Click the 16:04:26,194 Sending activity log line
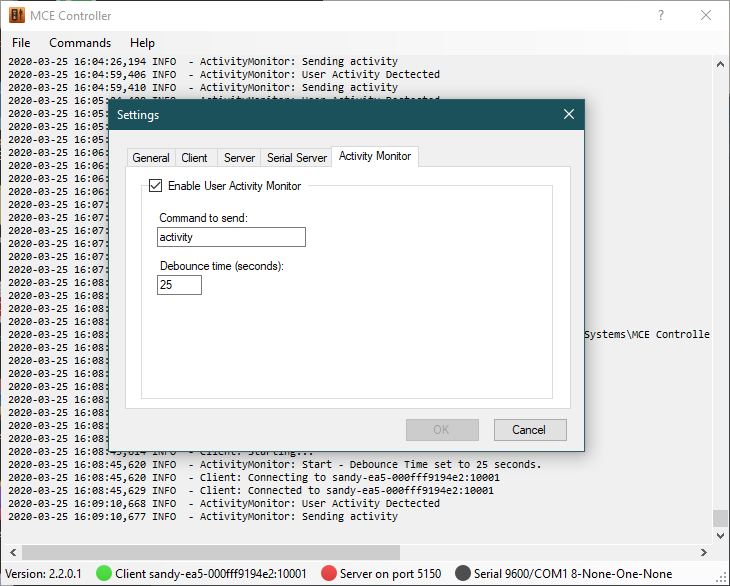Viewport: 730px width, 586px height. tap(203, 61)
